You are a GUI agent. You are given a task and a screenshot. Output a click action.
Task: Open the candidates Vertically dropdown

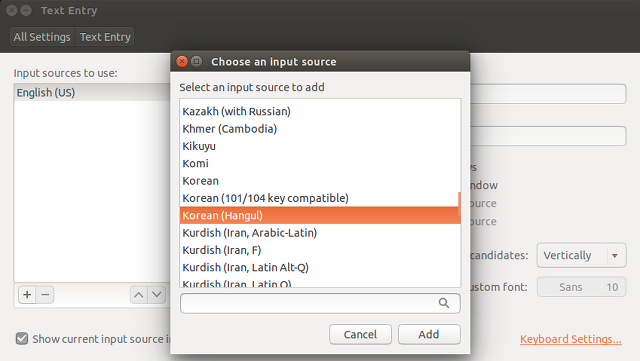(581, 256)
